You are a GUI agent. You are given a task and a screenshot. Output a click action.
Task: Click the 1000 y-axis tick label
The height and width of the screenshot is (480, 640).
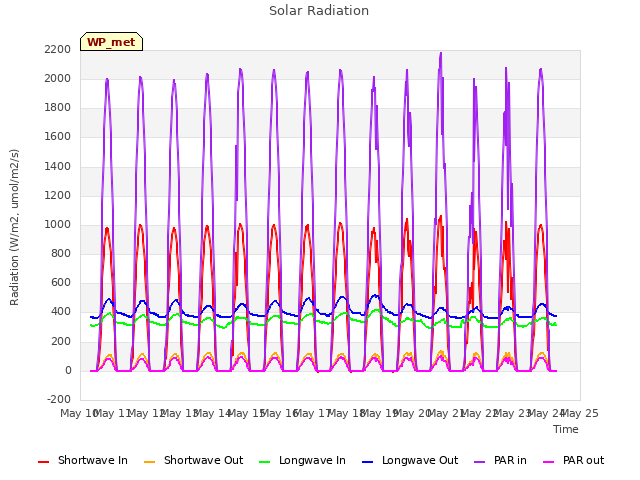pos(58,224)
